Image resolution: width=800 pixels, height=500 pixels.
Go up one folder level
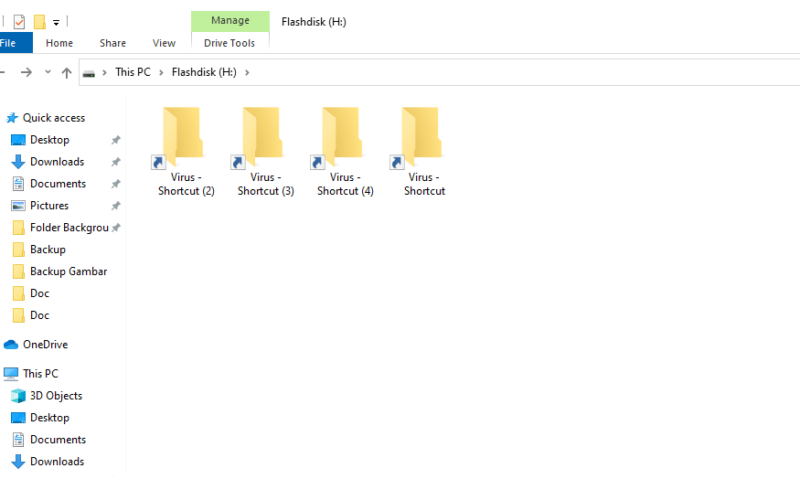click(66, 72)
